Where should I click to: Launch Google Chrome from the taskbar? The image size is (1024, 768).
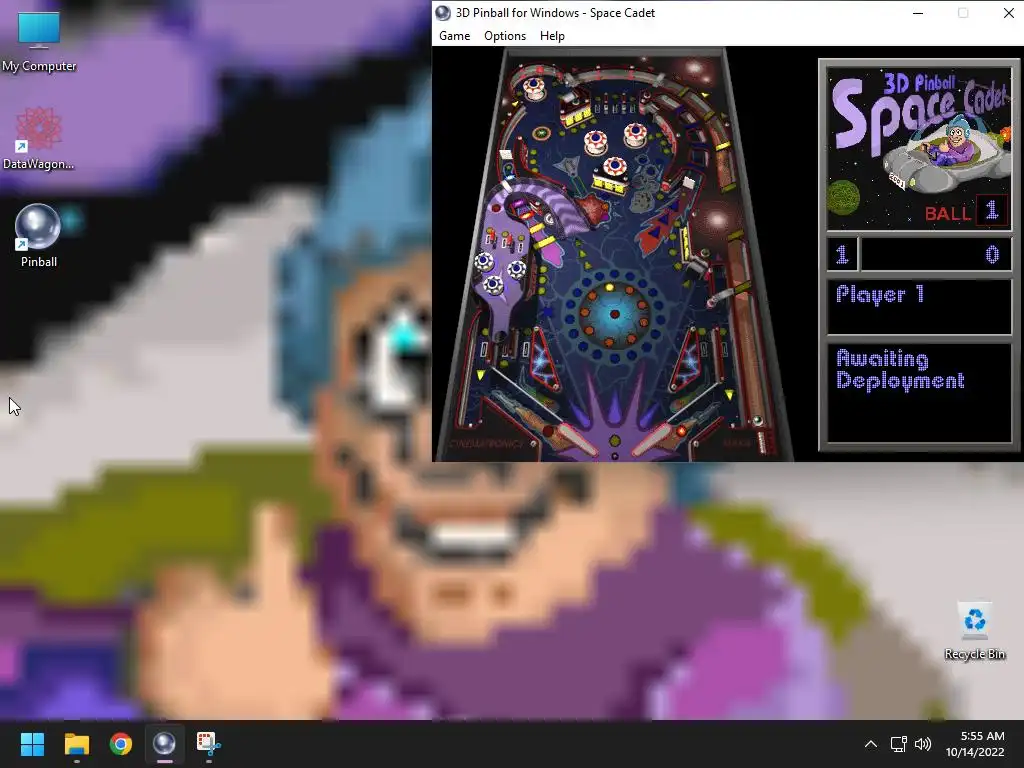121,744
